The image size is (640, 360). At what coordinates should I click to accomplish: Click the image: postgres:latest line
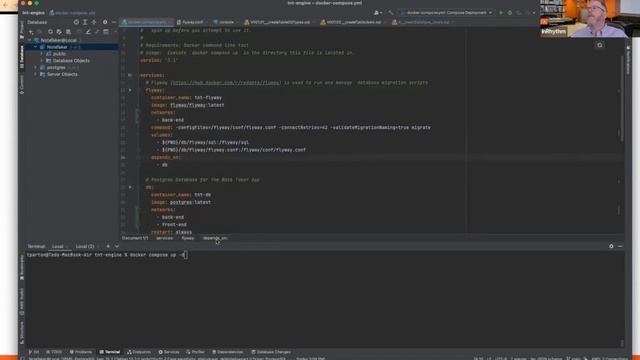pos(181,202)
